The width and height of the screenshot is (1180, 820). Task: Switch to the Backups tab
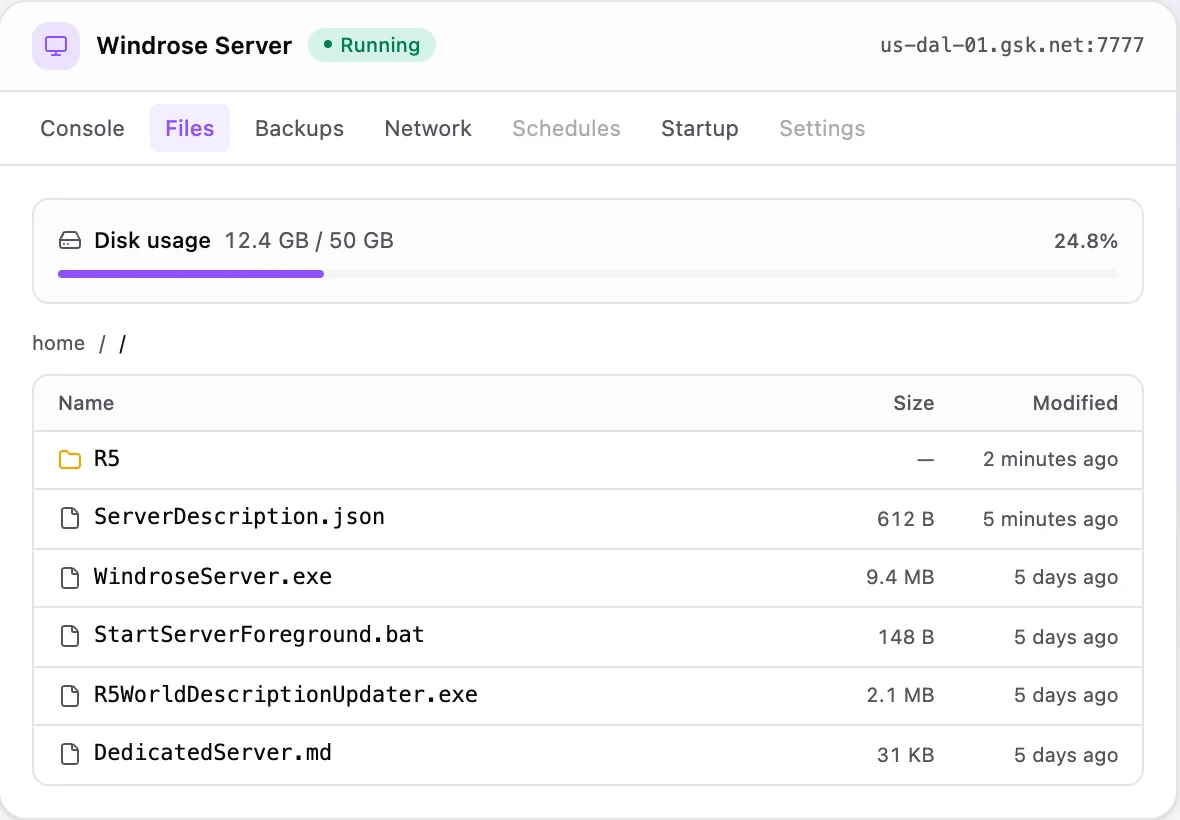pos(299,128)
